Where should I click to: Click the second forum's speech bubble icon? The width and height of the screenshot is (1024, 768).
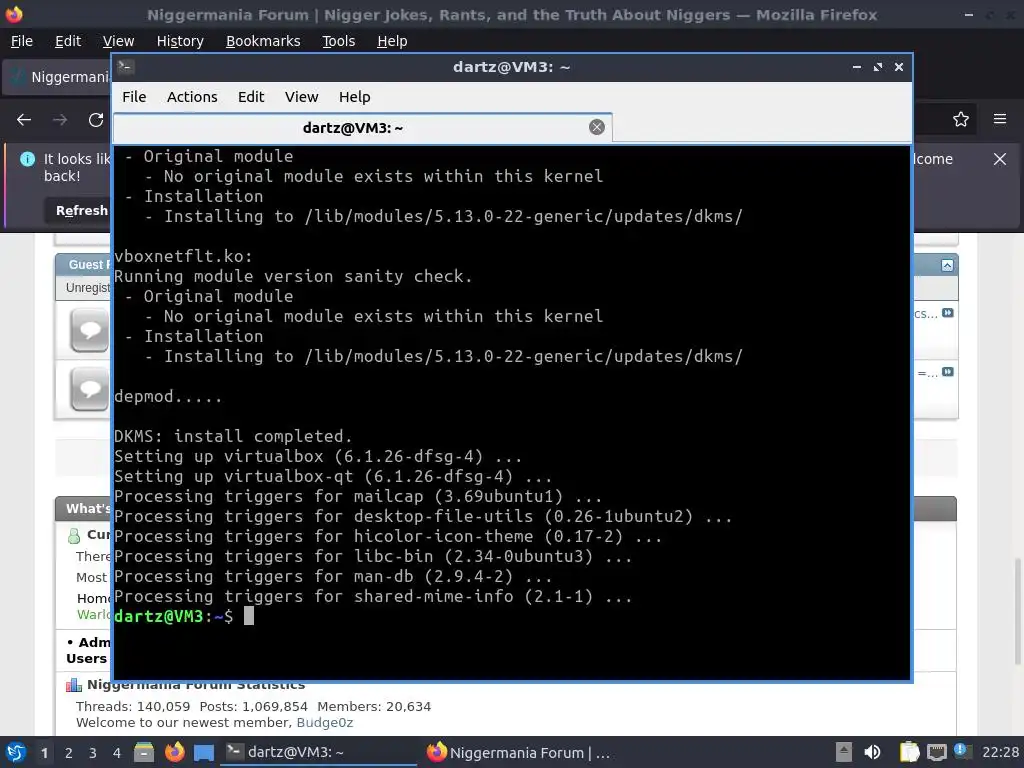click(89, 389)
